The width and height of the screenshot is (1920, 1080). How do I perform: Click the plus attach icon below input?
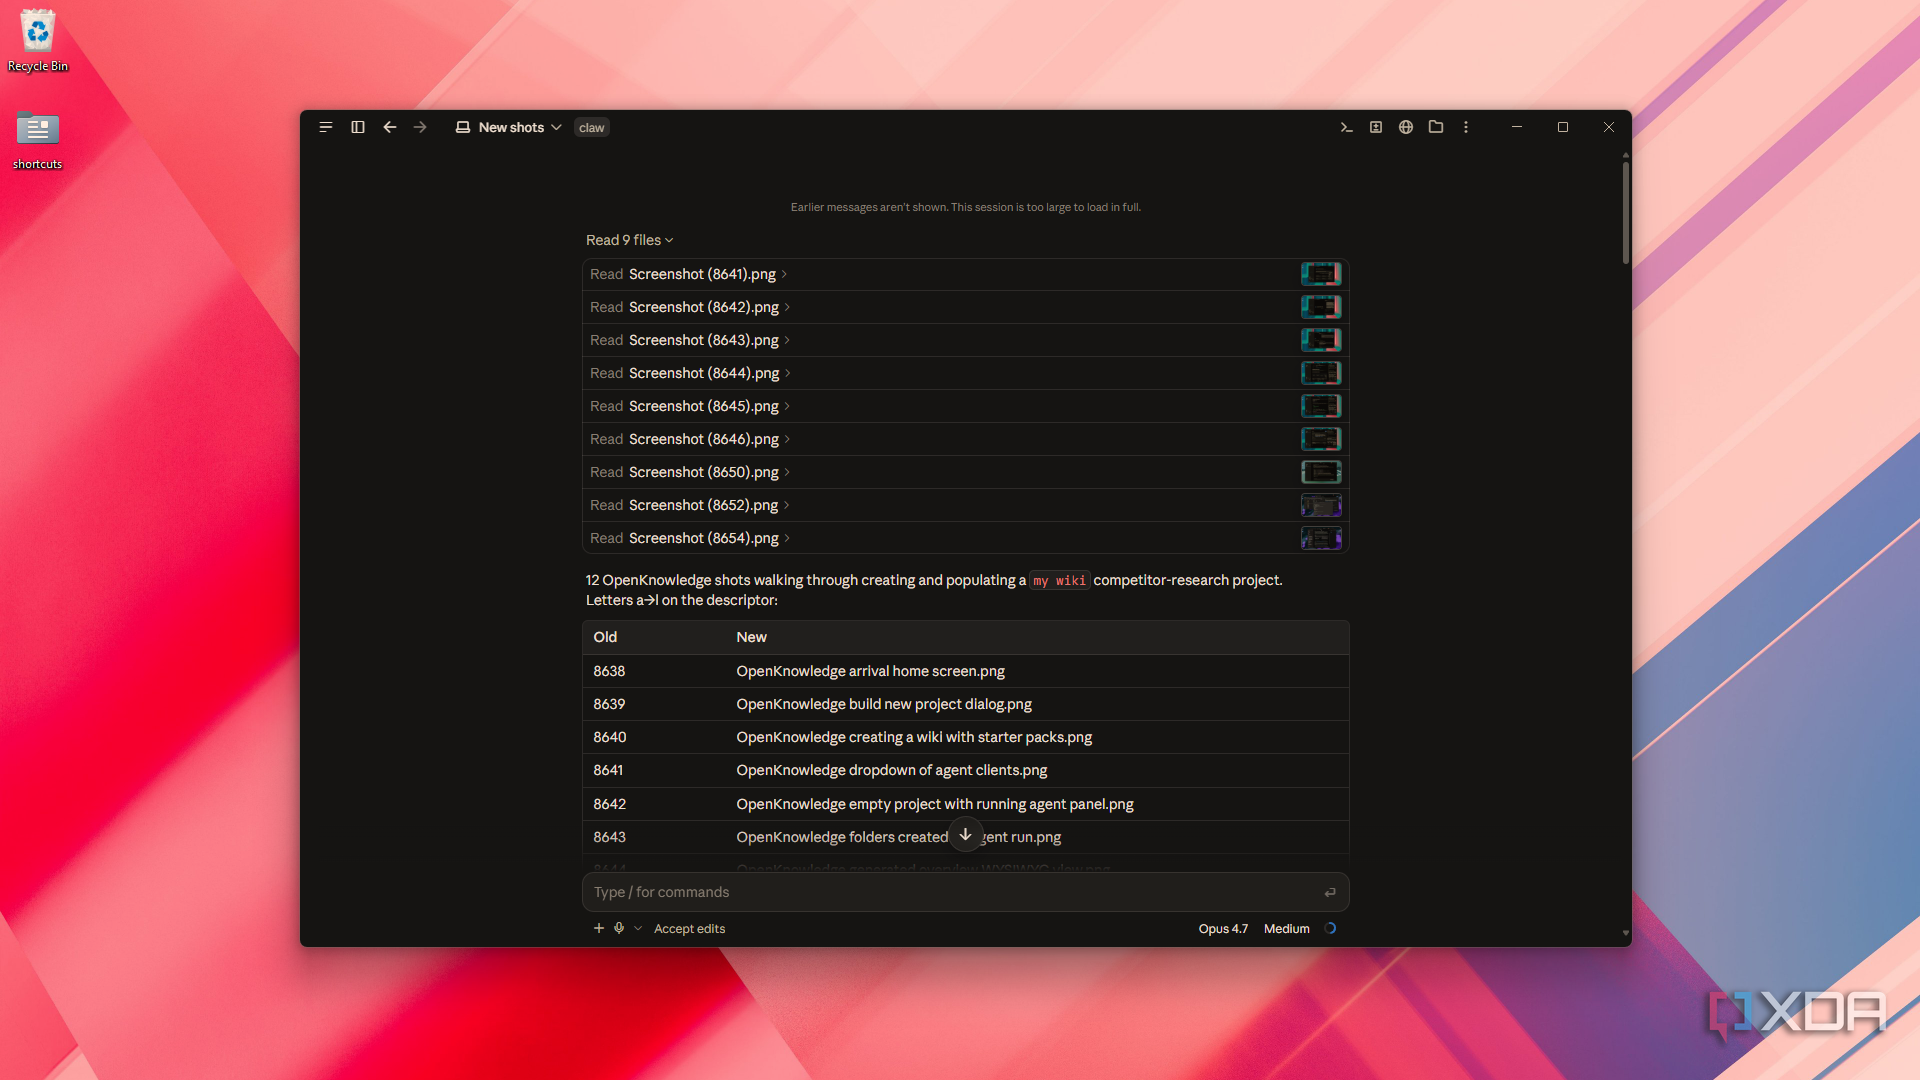point(599,928)
